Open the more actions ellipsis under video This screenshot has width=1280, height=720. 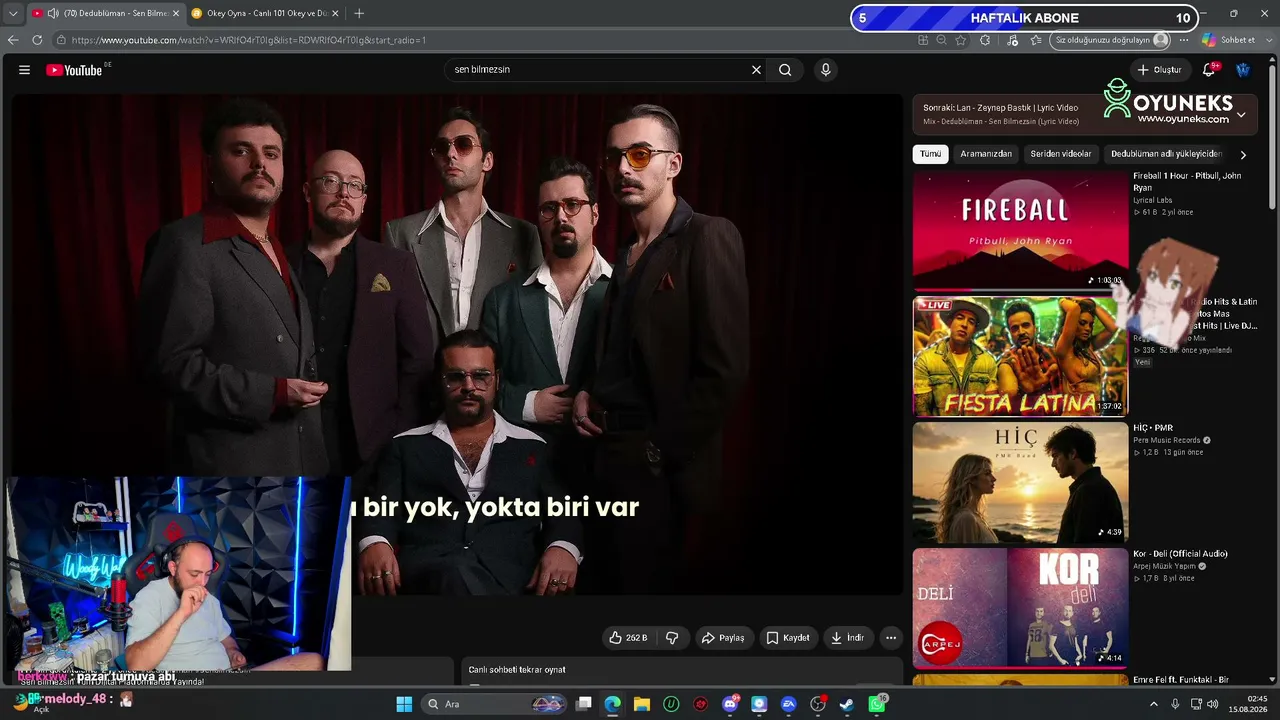coord(891,638)
